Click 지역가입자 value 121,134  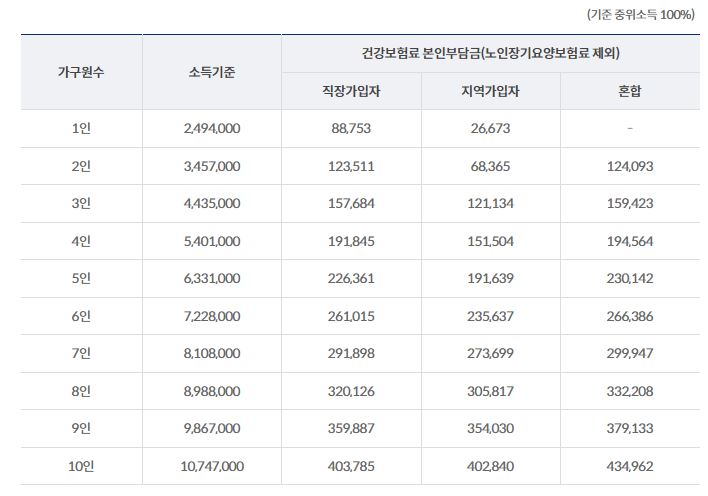coord(490,203)
